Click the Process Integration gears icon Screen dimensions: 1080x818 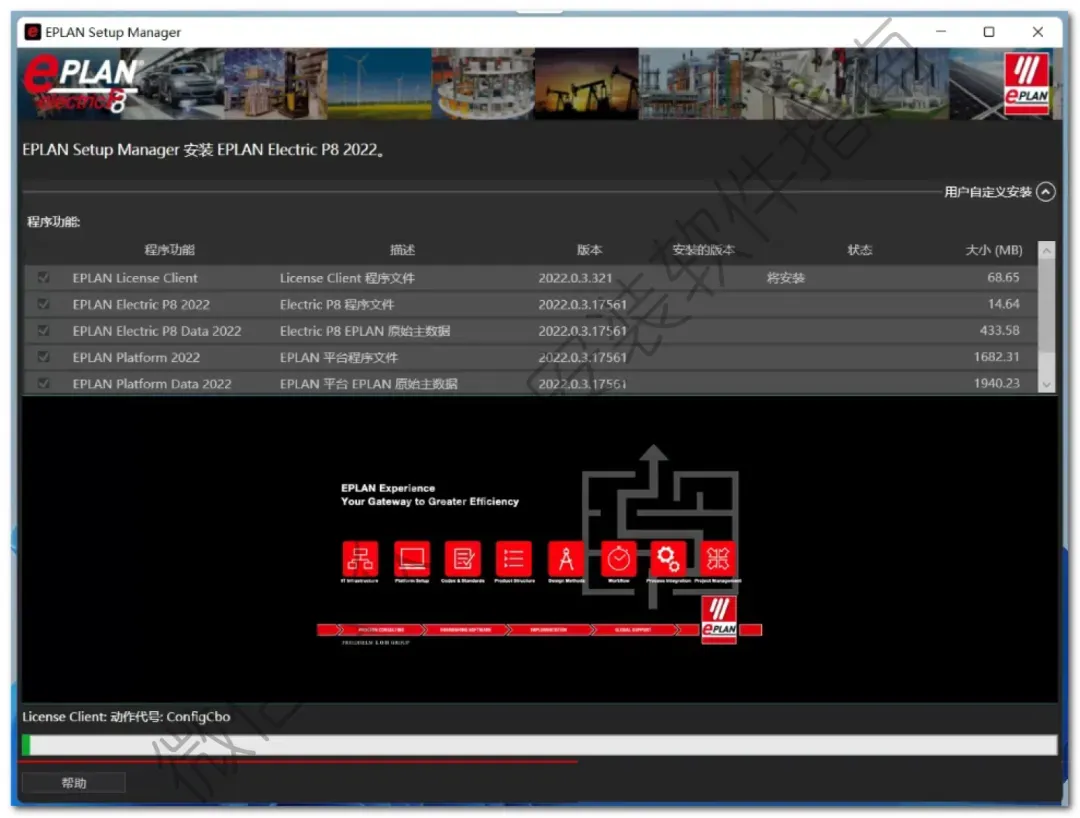(668, 558)
